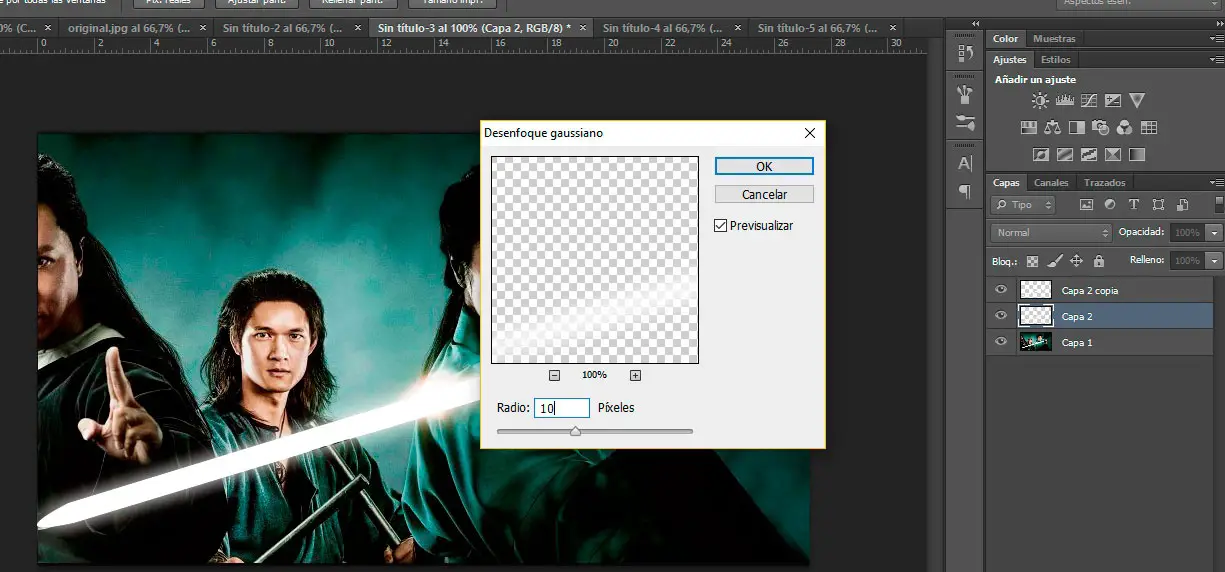This screenshot has height=572, width=1225.
Task: Uncheck the Previsualizar checkbox
Action: point(721,226)
